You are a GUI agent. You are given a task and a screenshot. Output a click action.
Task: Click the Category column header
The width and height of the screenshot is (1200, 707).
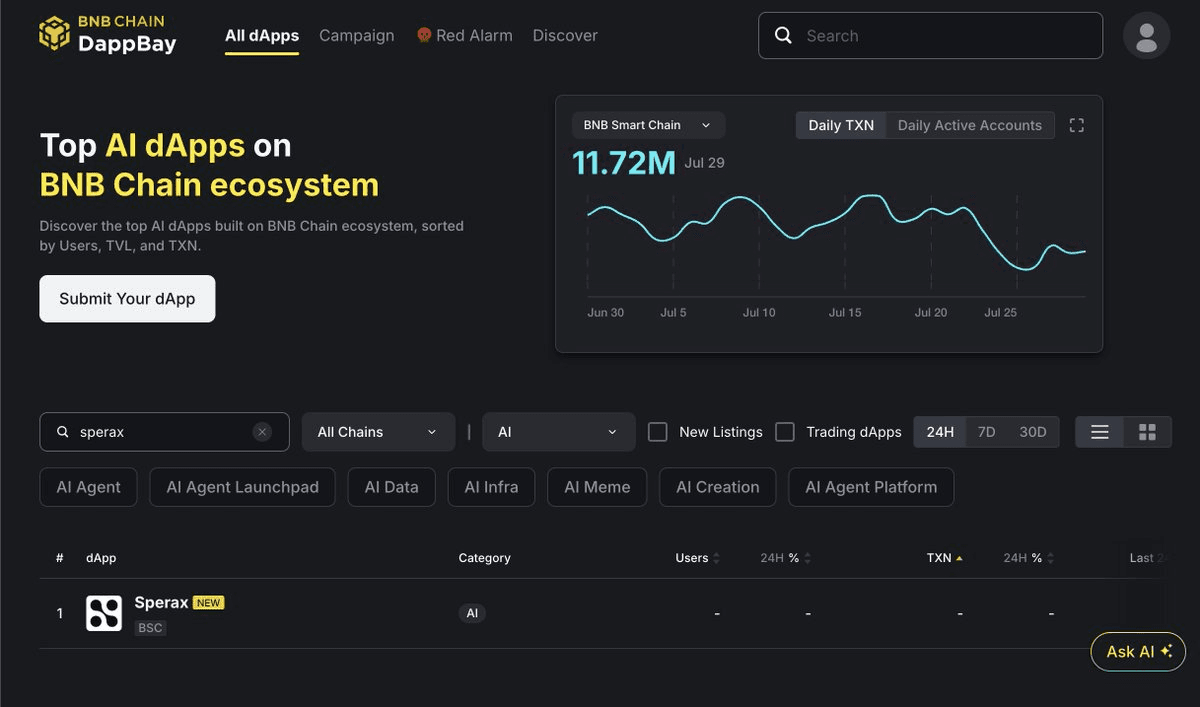484,558
